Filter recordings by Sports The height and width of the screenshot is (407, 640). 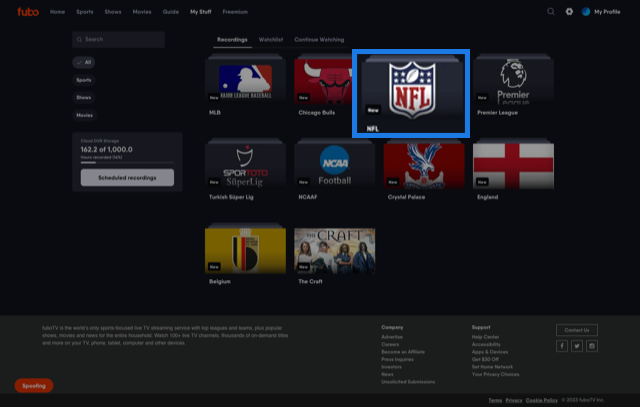(84, 80)
